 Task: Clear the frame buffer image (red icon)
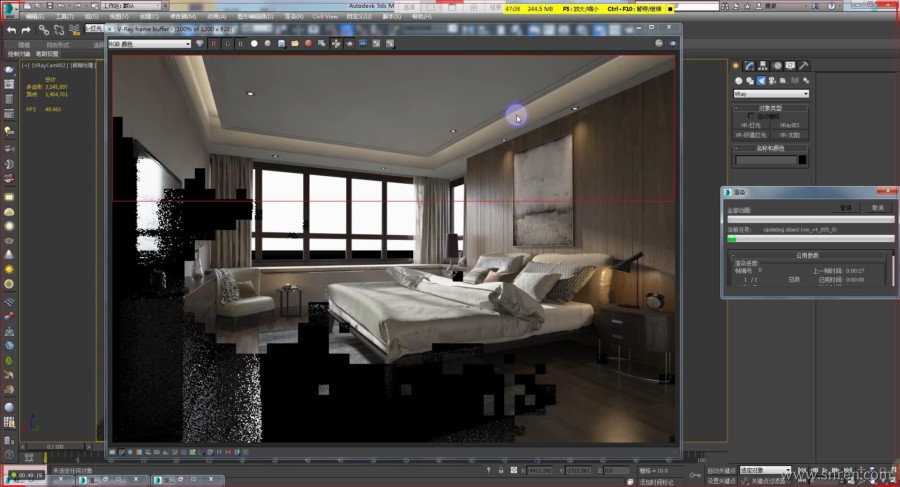pyautogui.click(x=308, y=44)
